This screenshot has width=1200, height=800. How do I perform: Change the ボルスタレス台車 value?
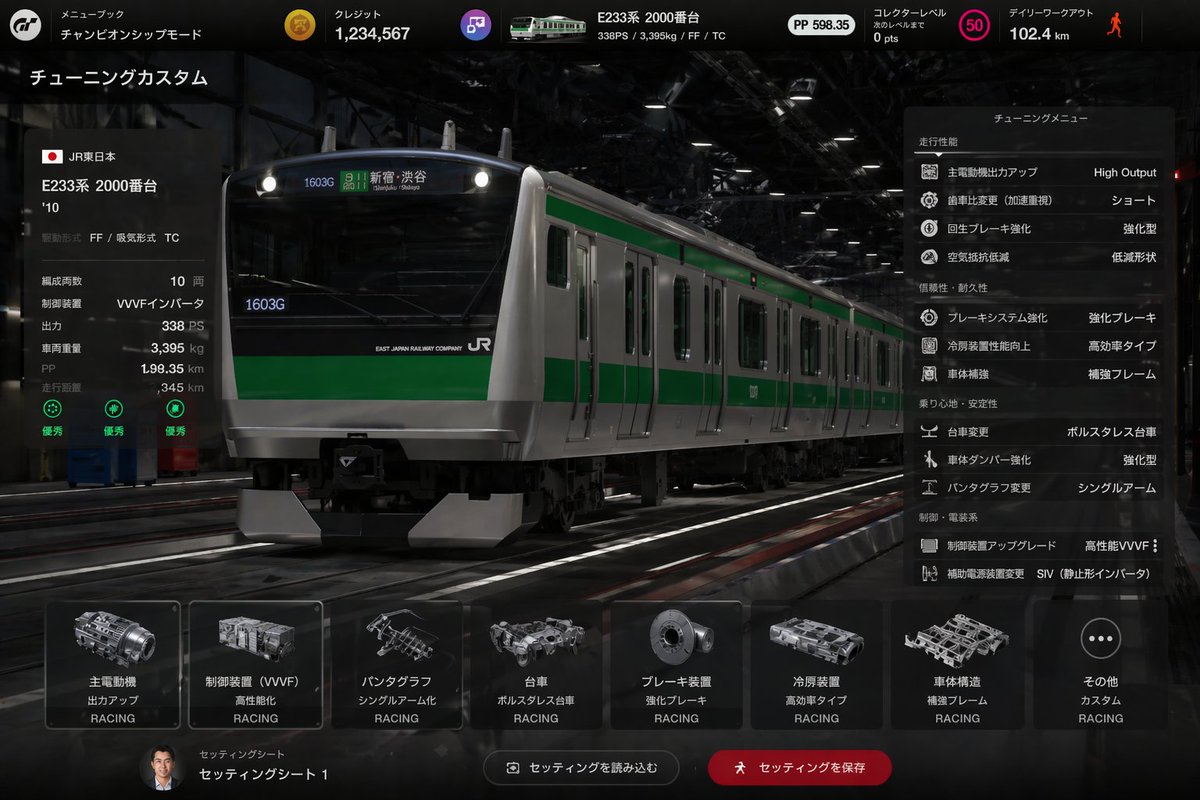[1111, 432]
